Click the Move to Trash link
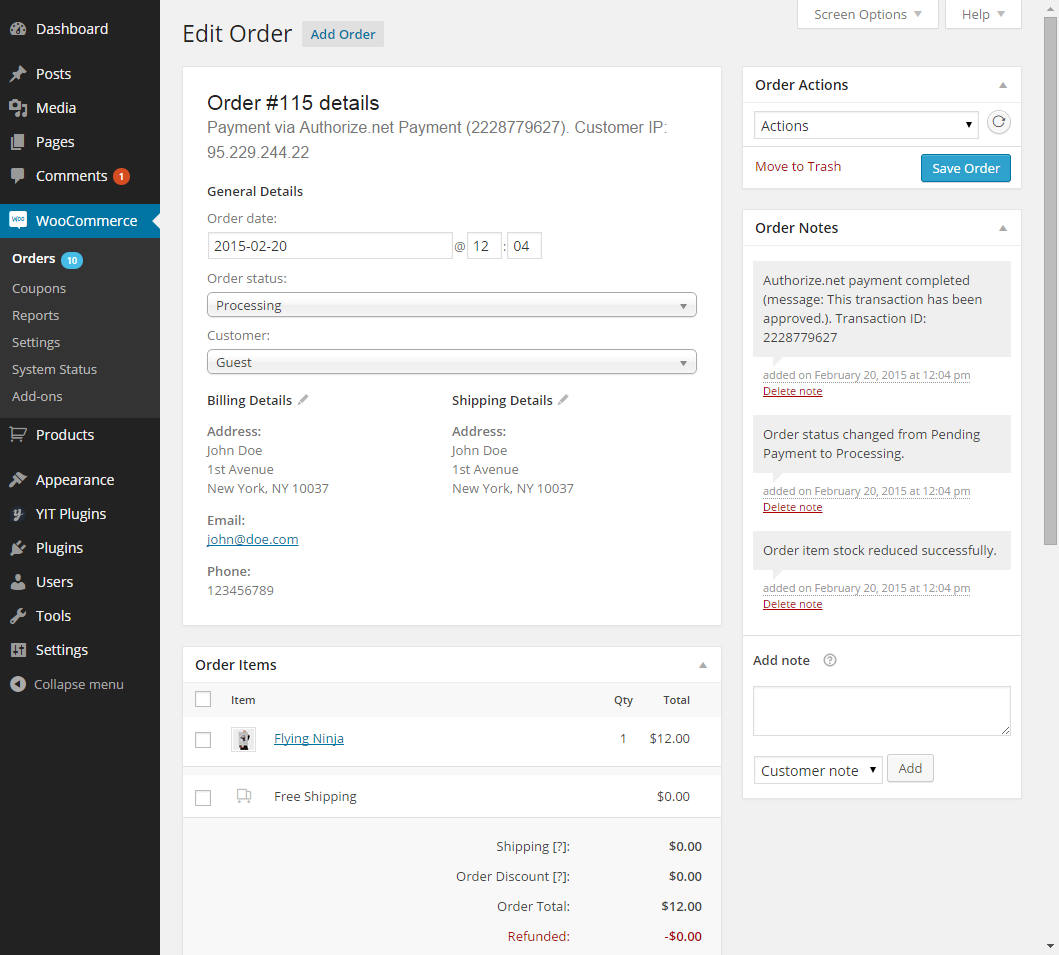This screenshot has width=1059, height=955. pos(797,167)
